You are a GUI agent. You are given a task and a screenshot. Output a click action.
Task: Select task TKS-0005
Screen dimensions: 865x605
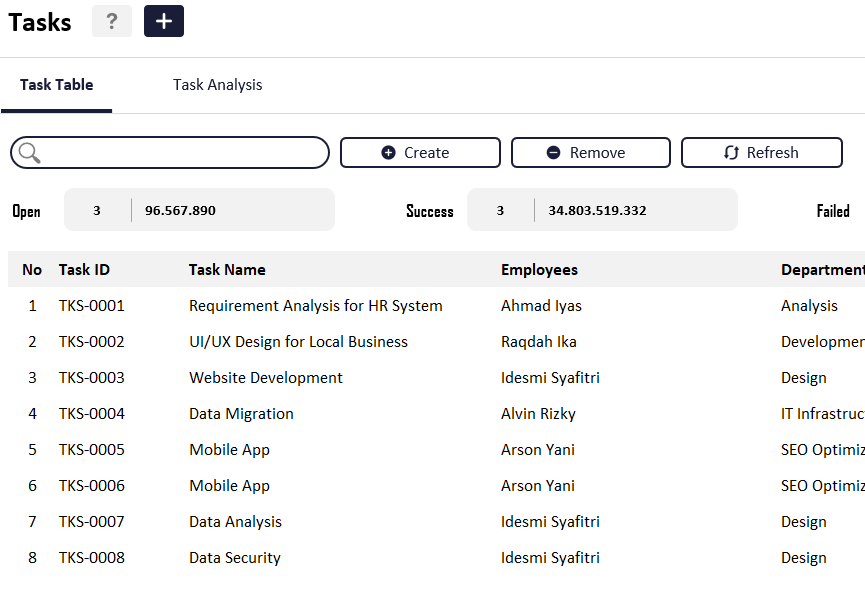92,450
